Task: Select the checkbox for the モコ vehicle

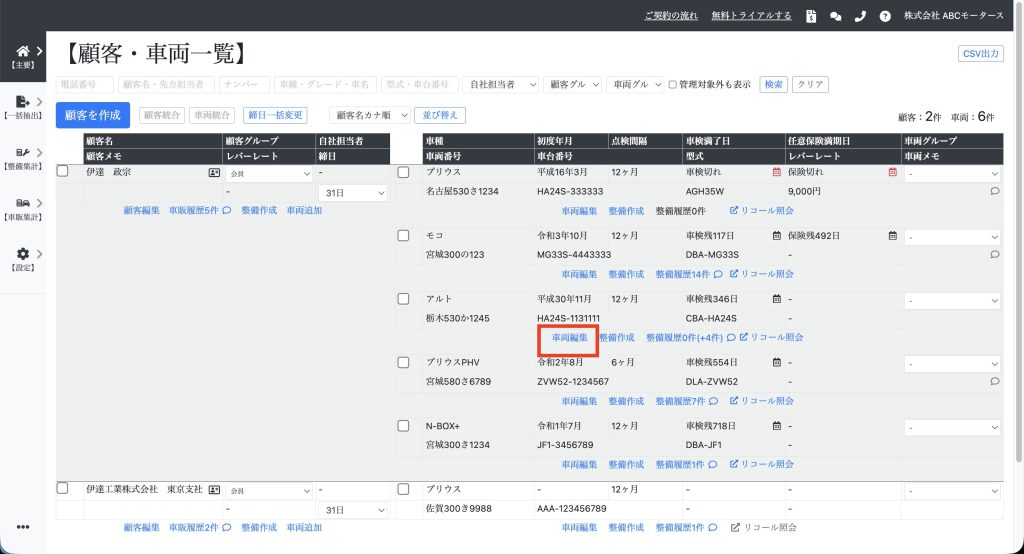Action: click(404, 236)
